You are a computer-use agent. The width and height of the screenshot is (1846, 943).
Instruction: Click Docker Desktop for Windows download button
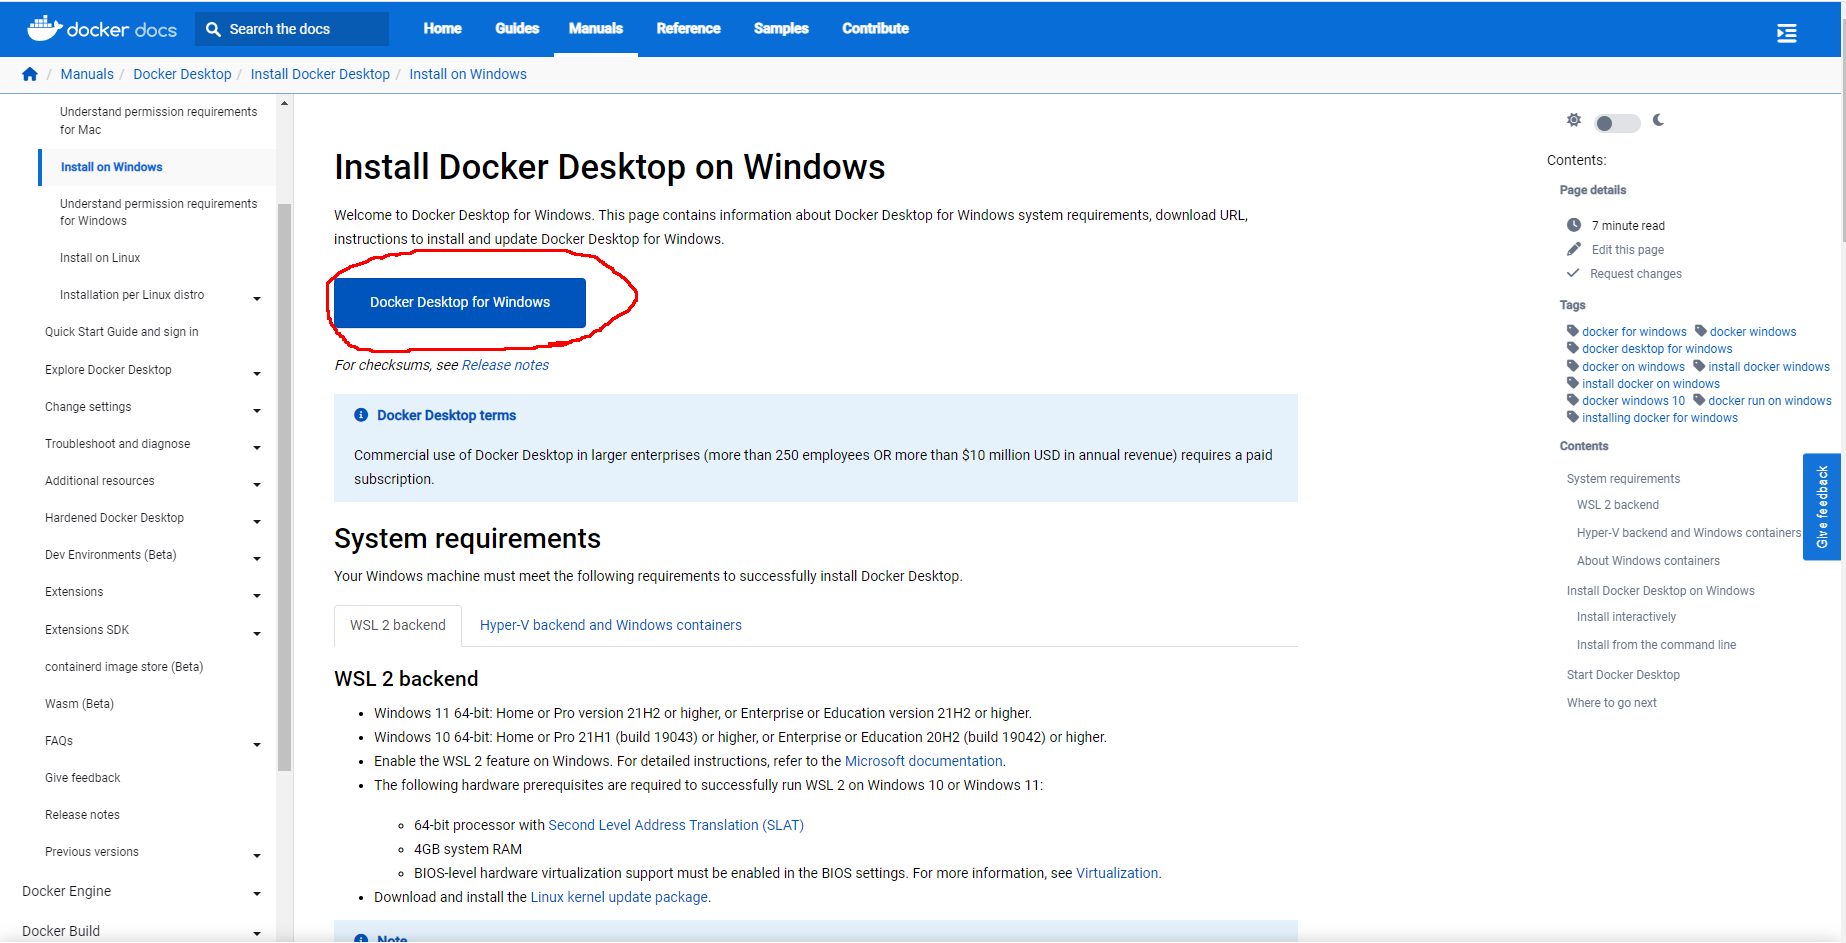(x=460, y=302)
